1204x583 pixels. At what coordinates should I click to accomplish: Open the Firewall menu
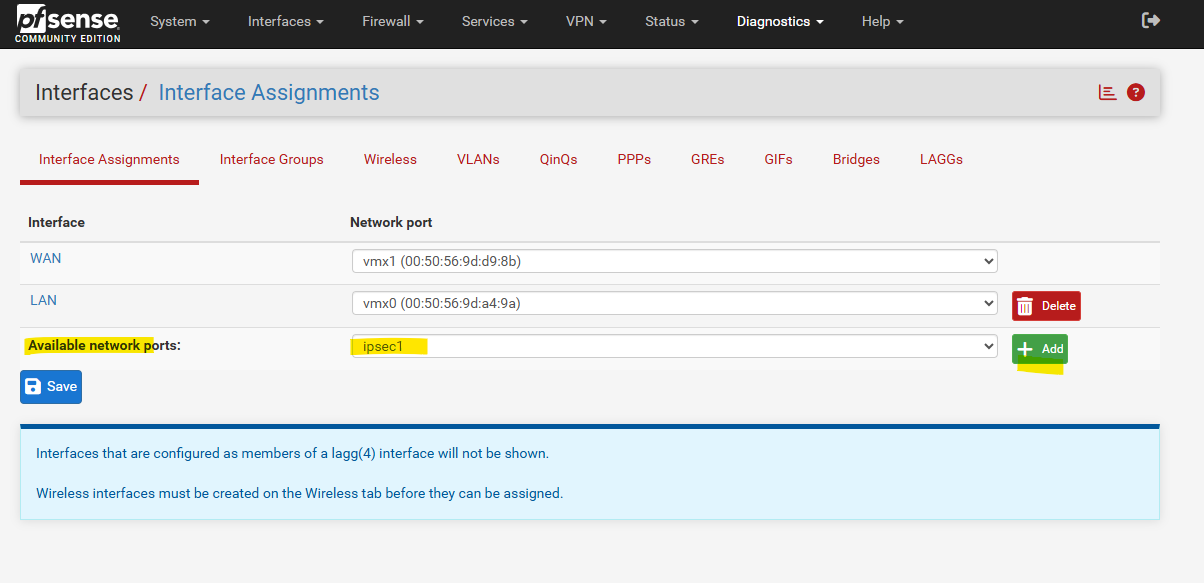point(393,21)
